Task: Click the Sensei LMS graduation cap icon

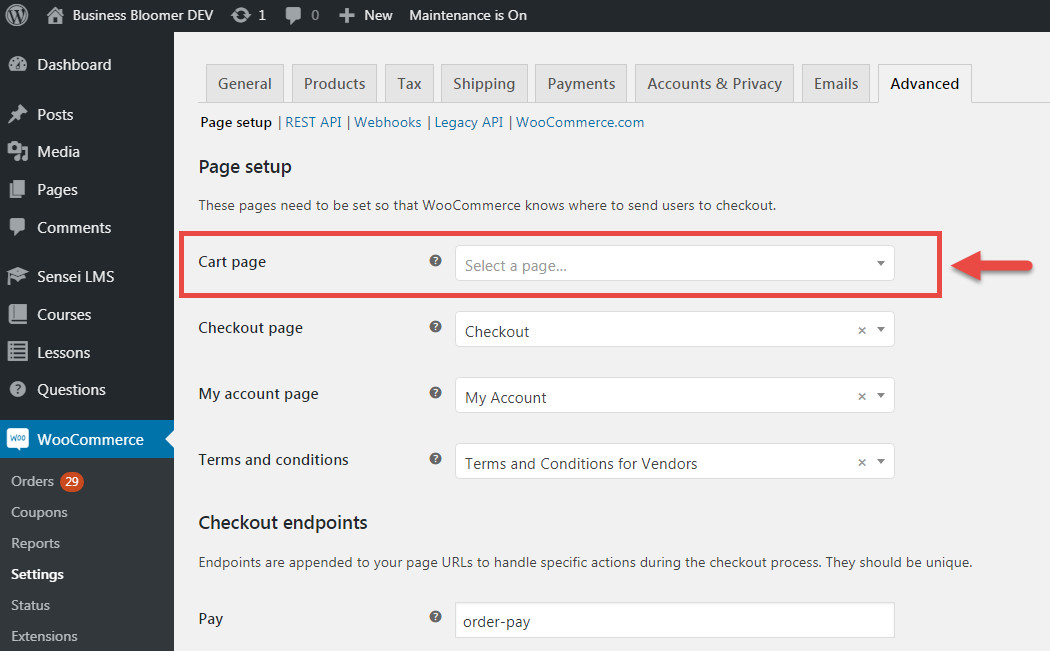Action: tap(18, 276)
